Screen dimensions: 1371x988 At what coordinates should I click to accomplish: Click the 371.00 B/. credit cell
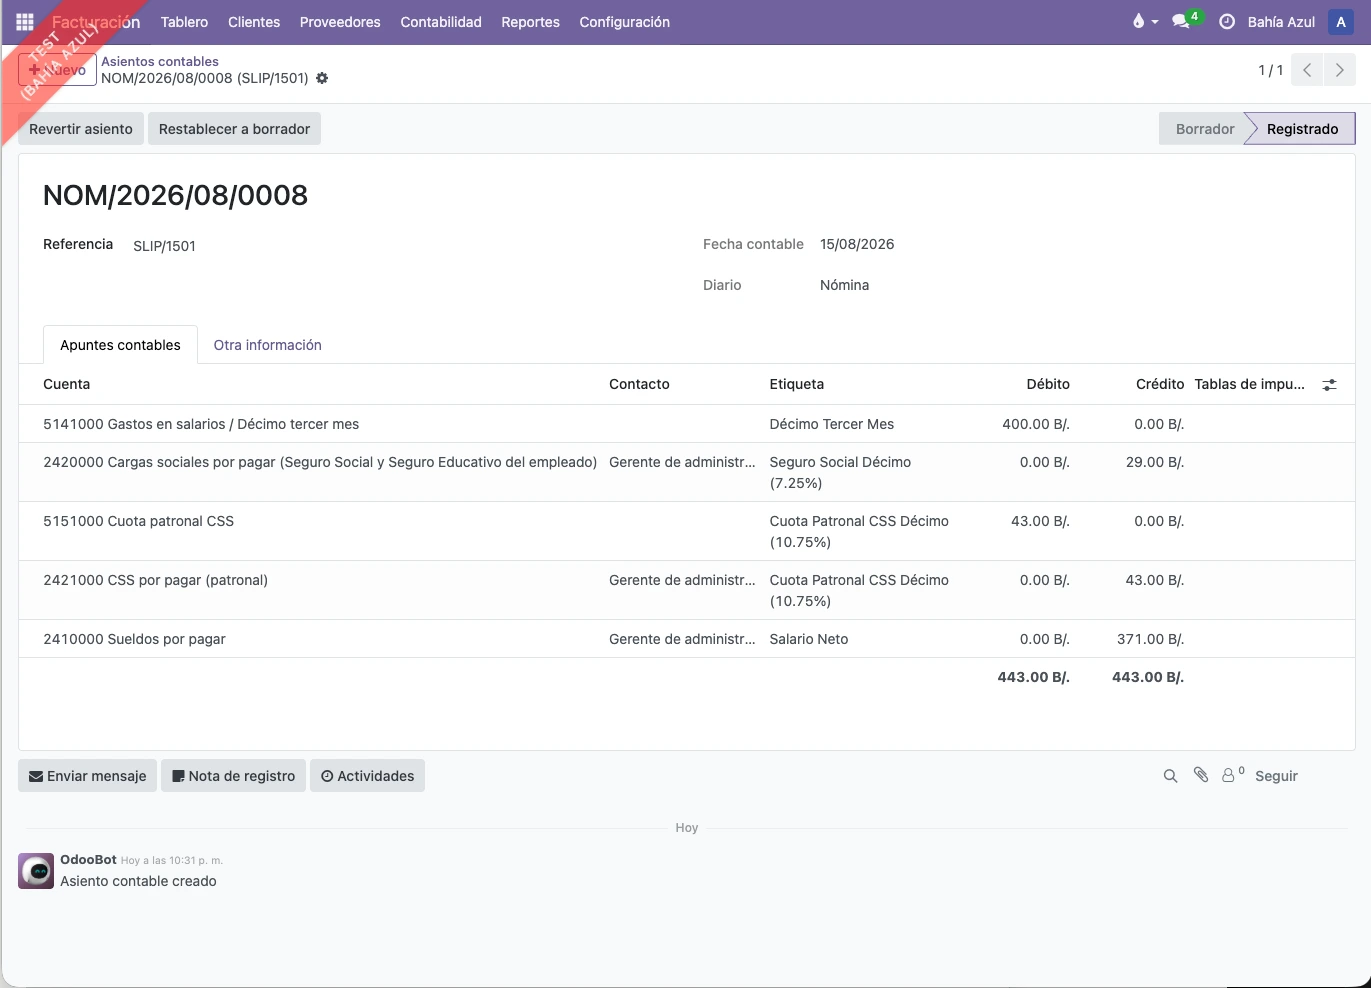pos(1150,639)
